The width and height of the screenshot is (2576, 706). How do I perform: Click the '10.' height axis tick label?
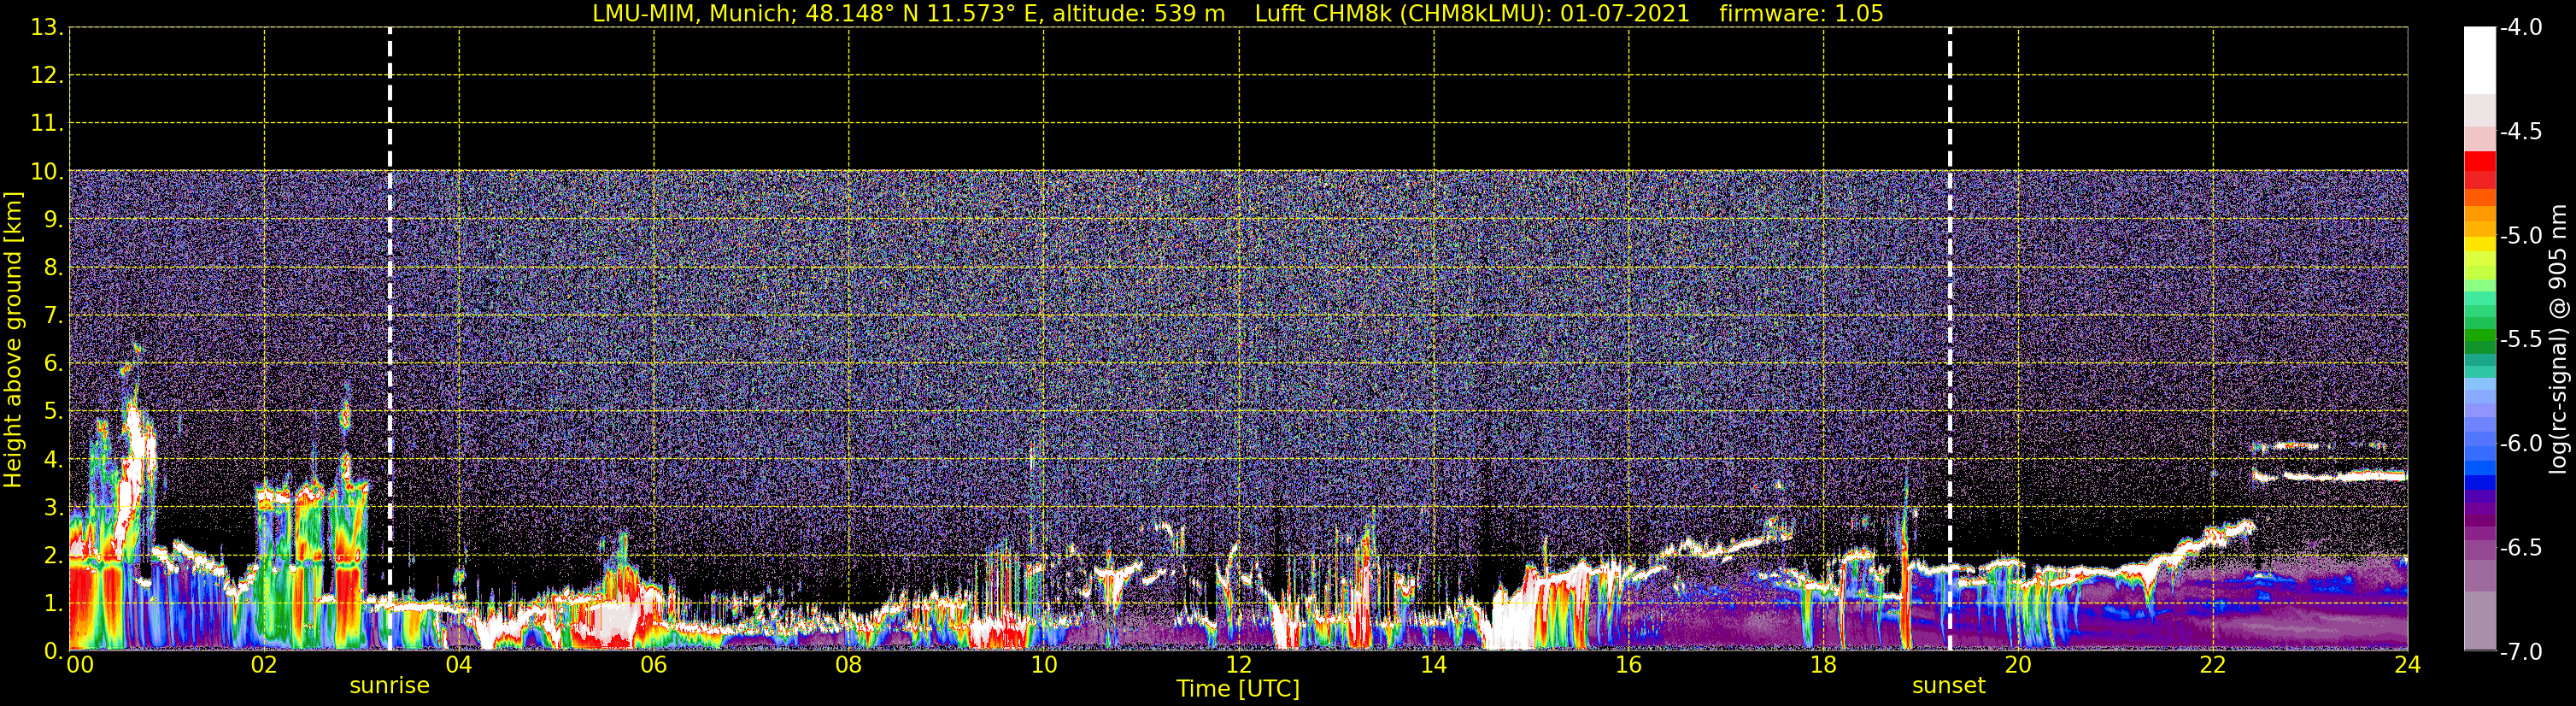(47, 172)
